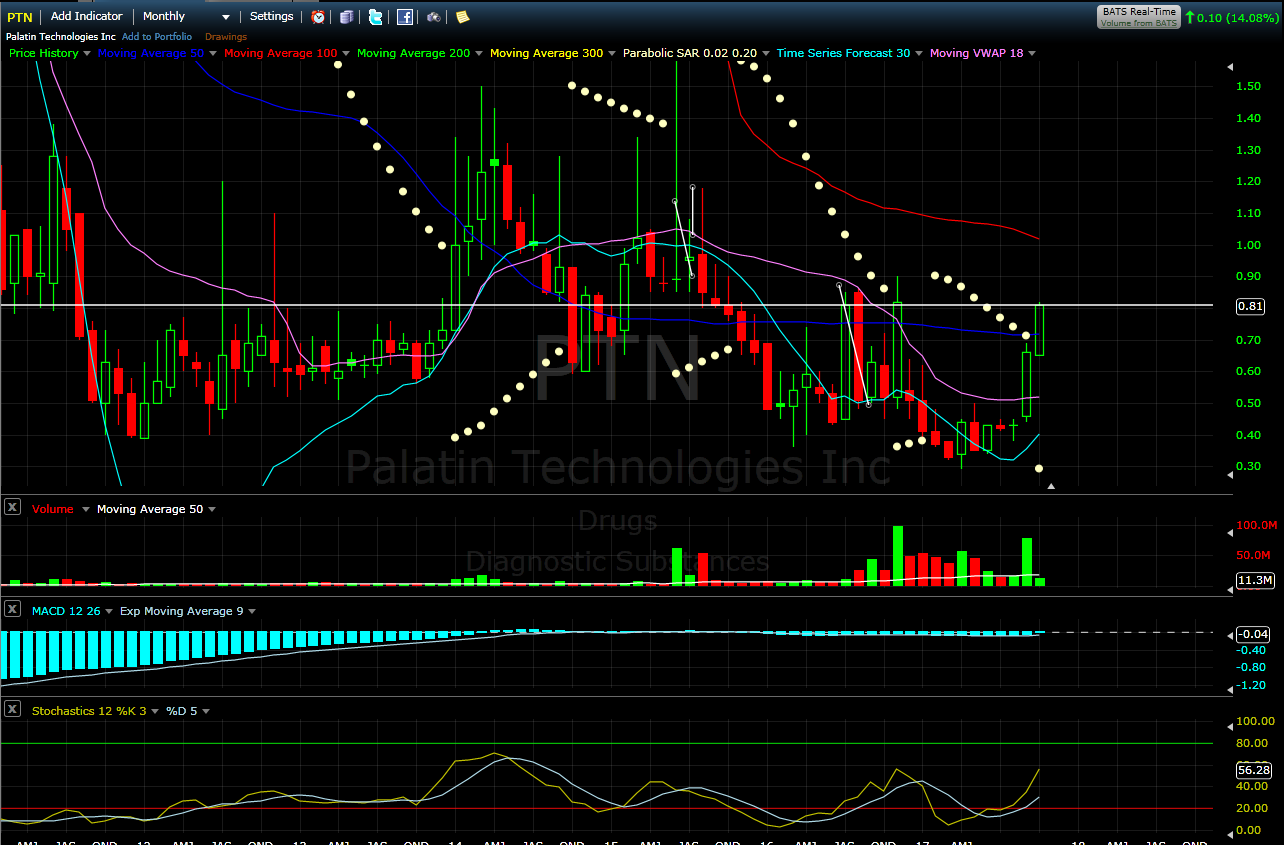
Task: Click the -0.04 MACD value label
Action: pyautogui.click(x=1253, y=634)
